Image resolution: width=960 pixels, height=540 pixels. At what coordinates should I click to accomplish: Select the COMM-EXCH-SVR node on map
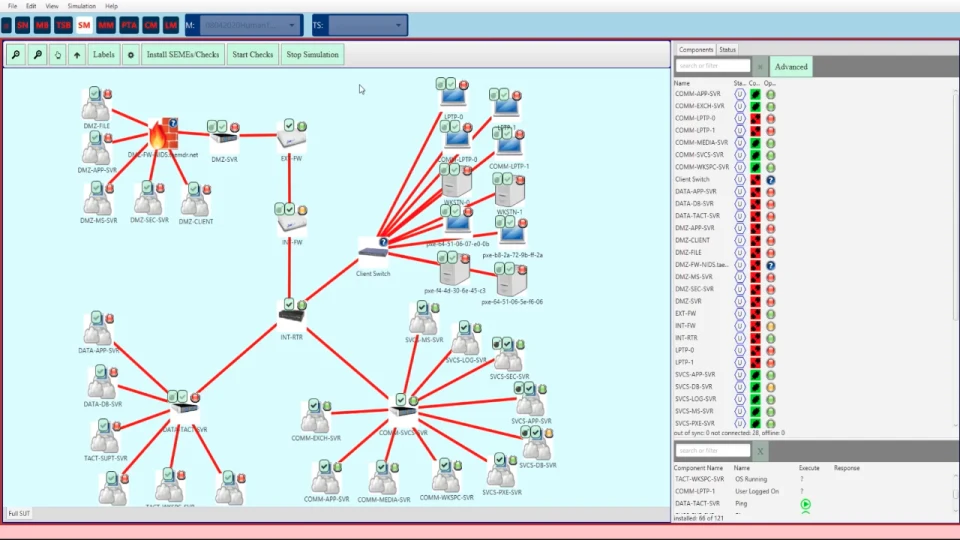(x=316, y=416)
